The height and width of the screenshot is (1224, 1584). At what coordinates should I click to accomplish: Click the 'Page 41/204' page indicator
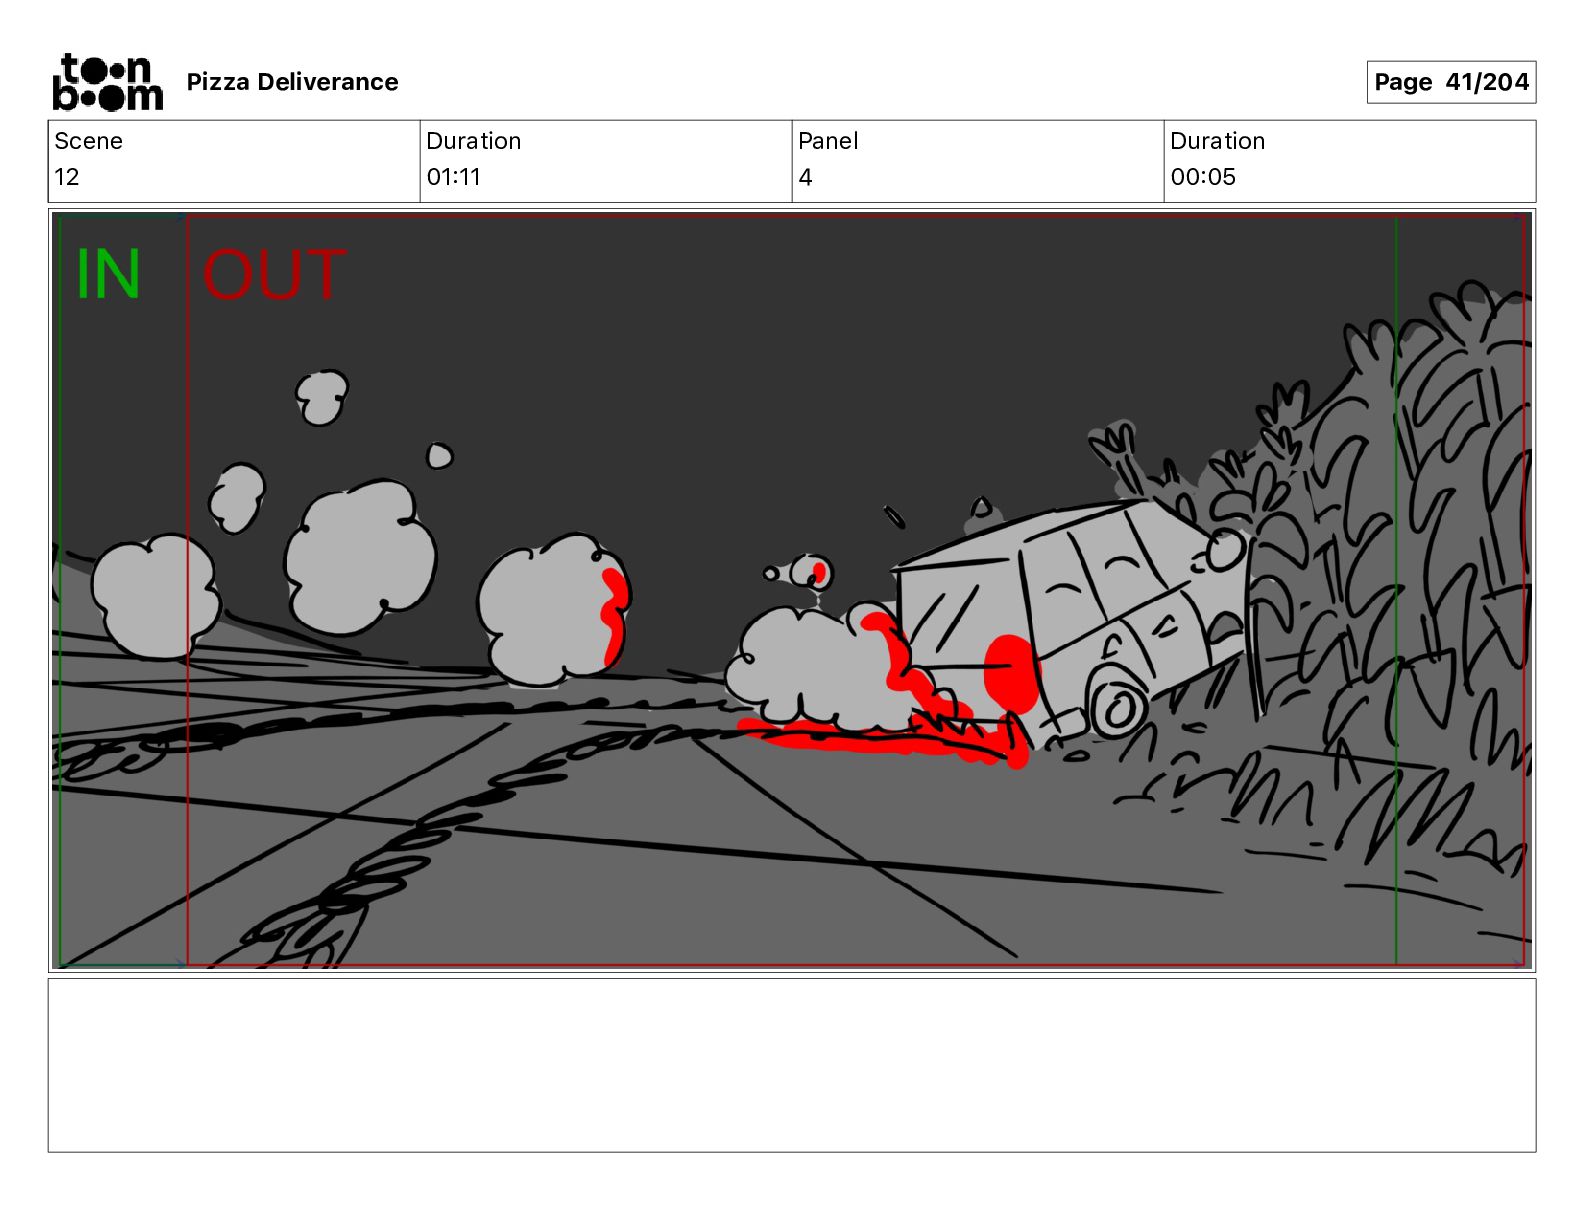tap(1451, 82)
